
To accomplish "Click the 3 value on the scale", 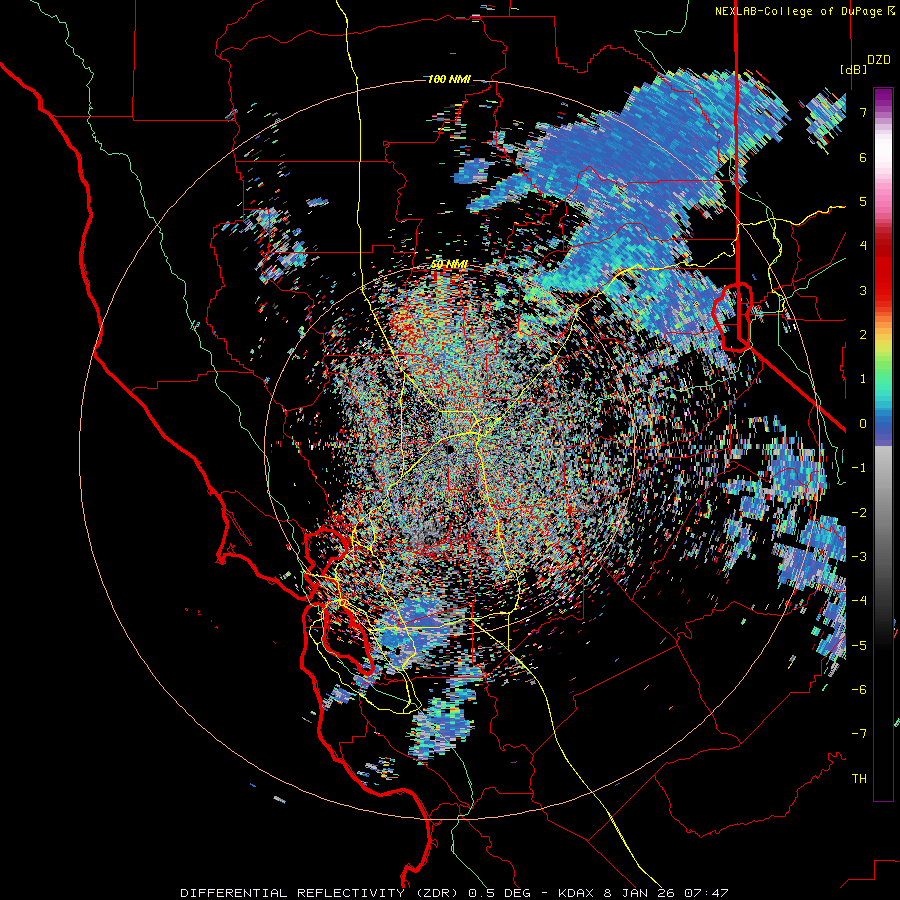I will click(x=863, y=290).
